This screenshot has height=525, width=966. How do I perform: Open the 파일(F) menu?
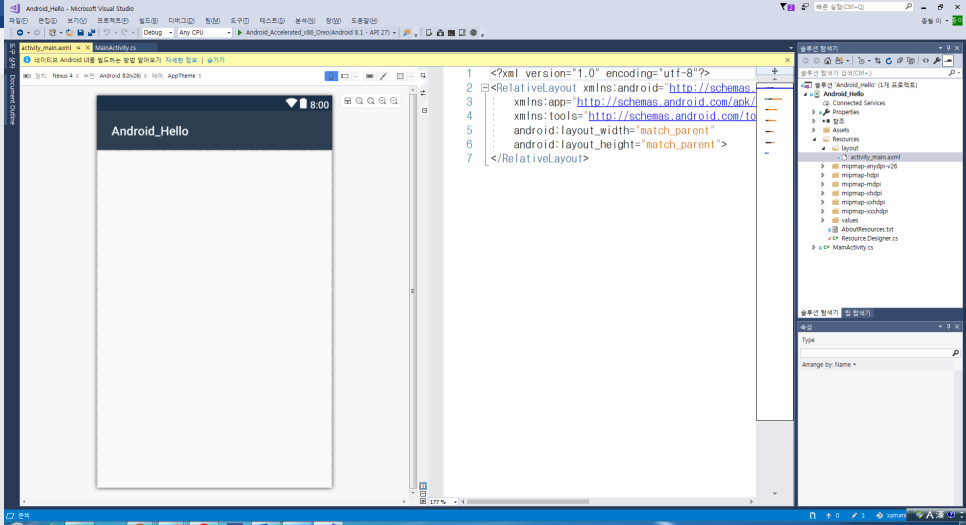18,20
